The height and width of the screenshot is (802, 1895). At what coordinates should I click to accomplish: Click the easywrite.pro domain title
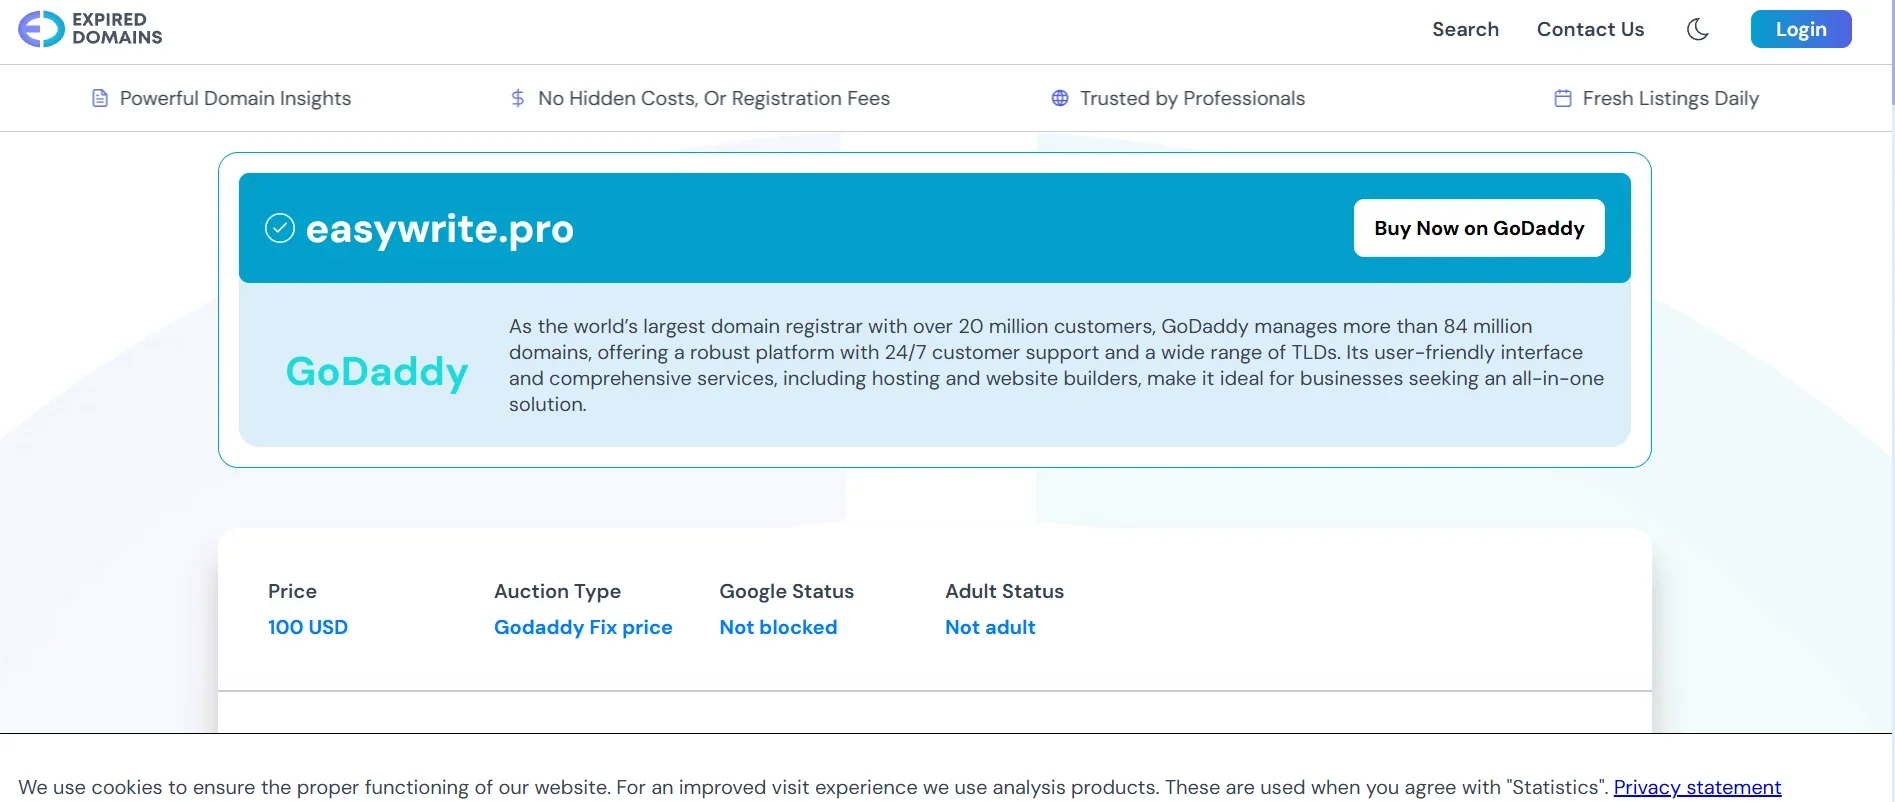tap(440, 229)
